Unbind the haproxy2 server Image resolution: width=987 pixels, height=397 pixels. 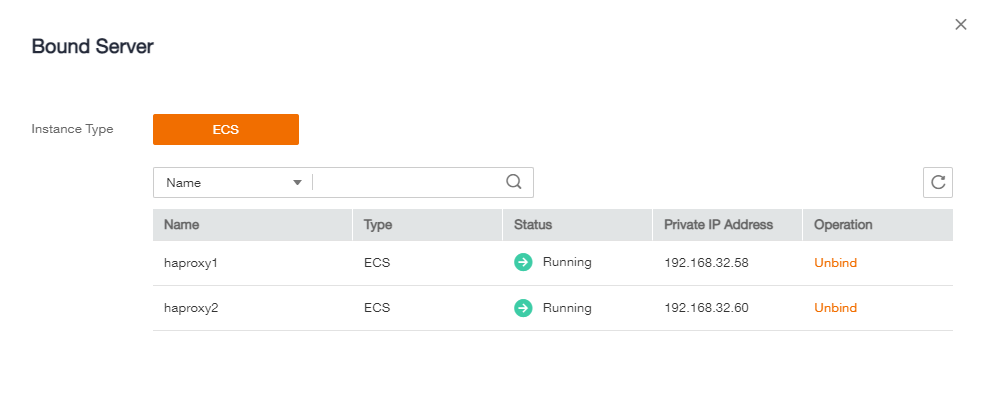[835, 308]
